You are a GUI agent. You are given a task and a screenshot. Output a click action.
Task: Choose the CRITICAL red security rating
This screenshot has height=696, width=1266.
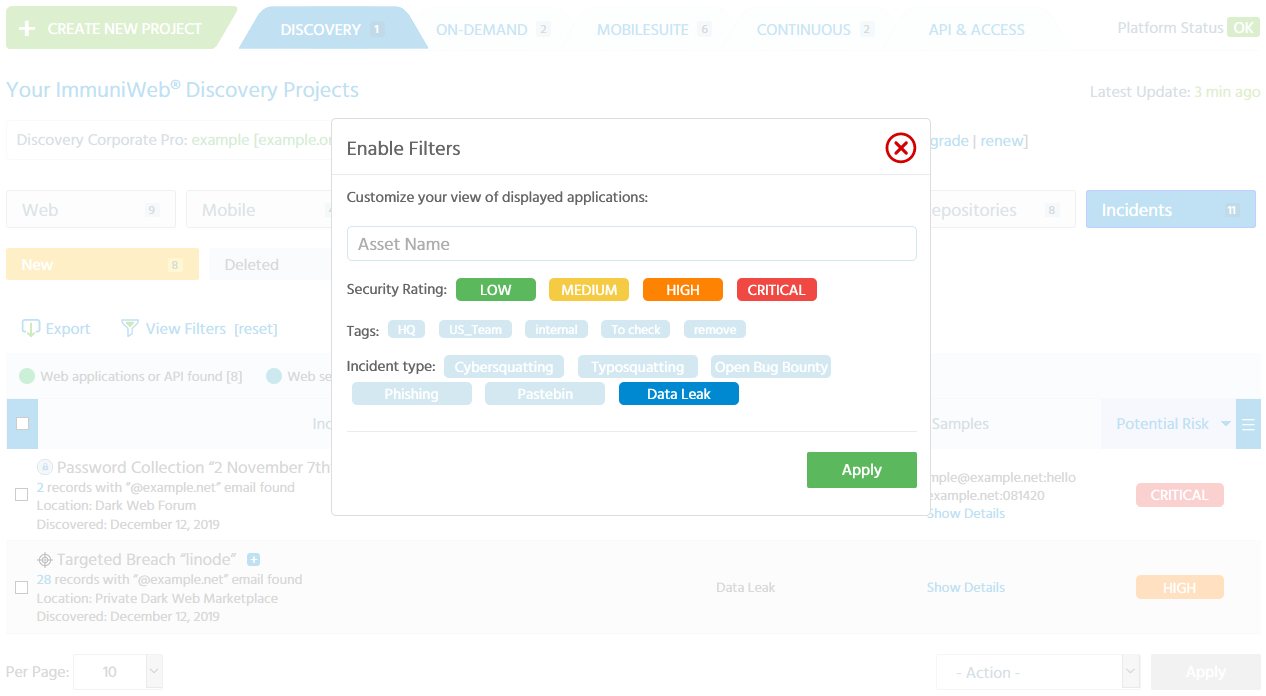tap(776, 290)
